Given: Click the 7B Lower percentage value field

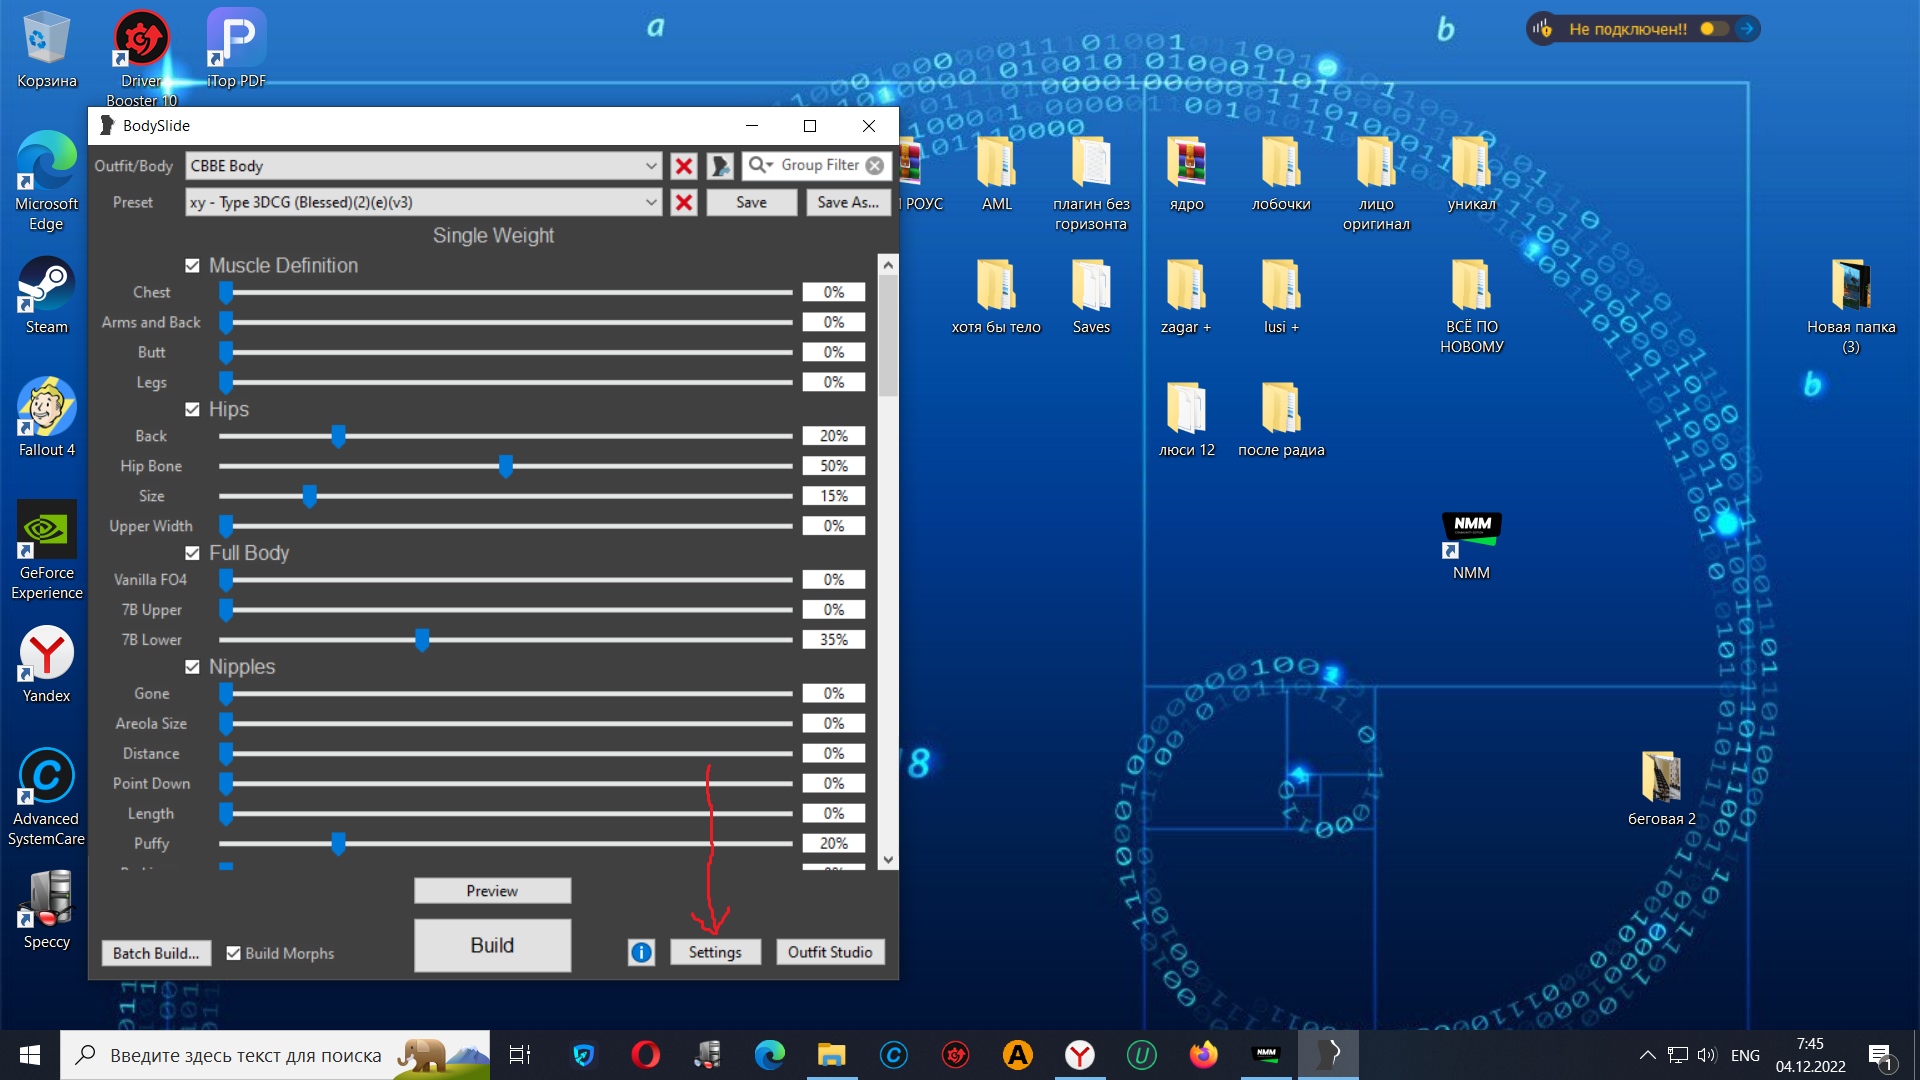Looking at the screenshot, I should click(x=833, y=640).
